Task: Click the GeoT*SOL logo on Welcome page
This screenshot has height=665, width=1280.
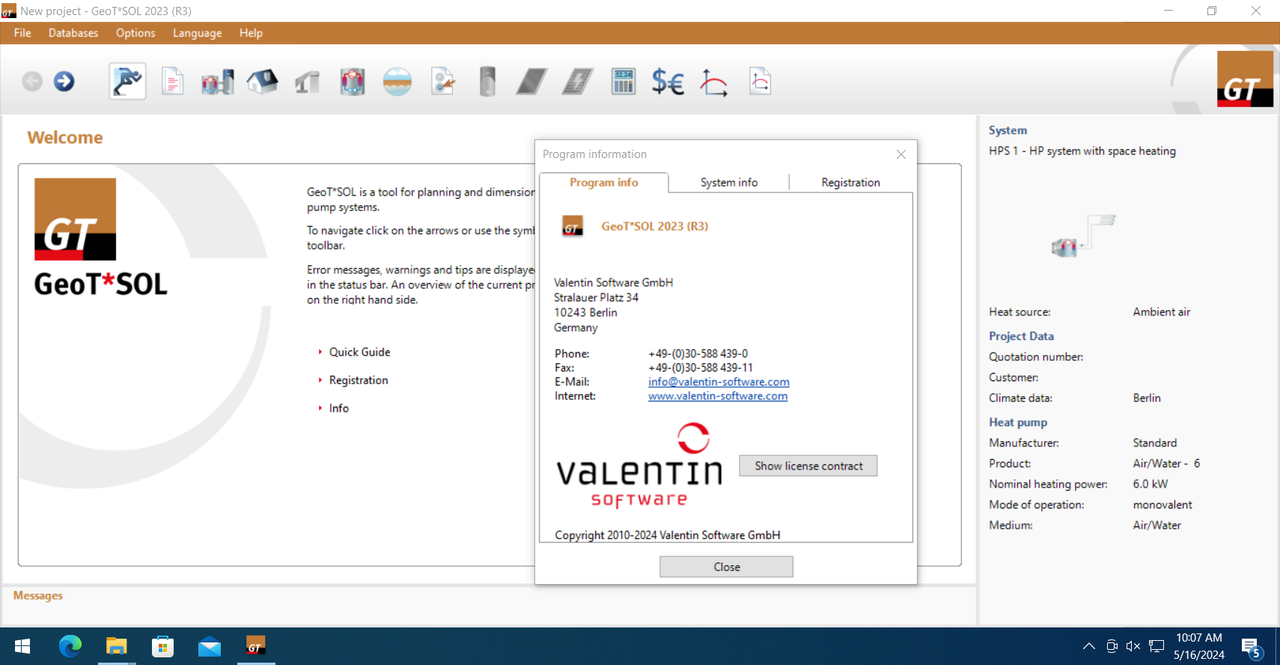Action: (x=100, y=238)
